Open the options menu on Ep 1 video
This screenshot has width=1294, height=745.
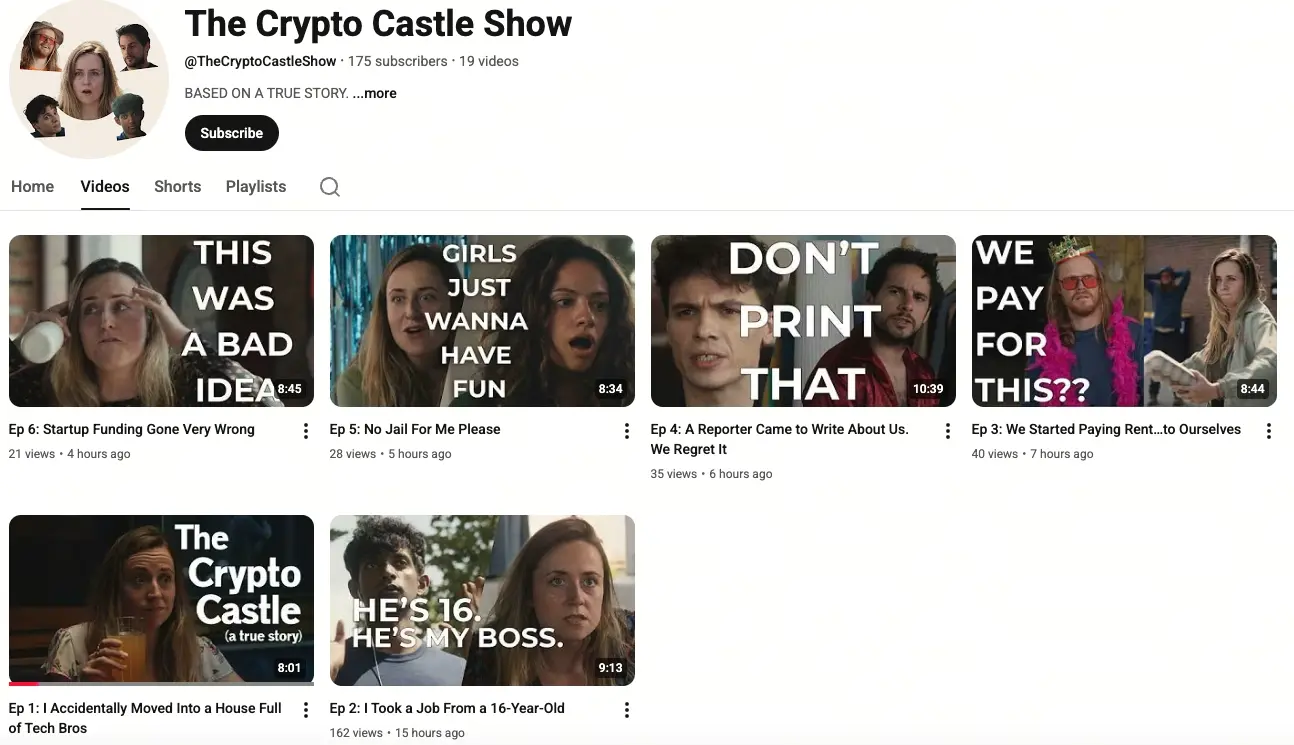(305, 709)
